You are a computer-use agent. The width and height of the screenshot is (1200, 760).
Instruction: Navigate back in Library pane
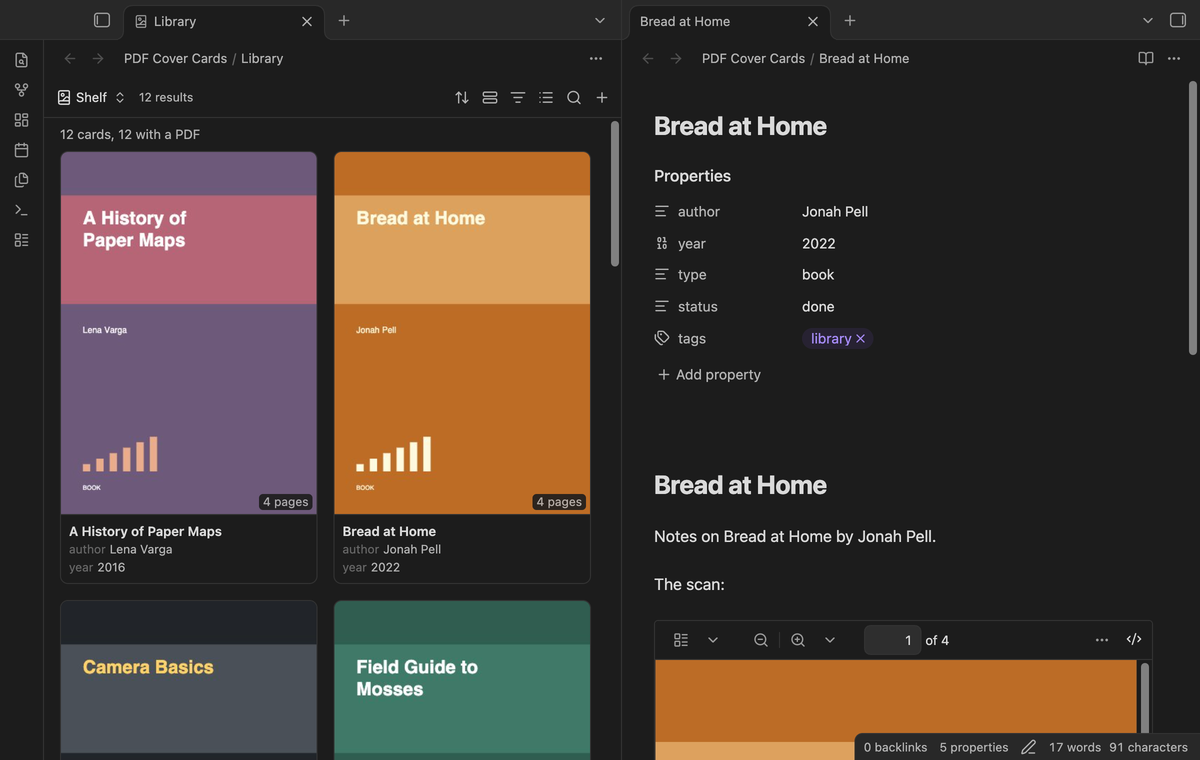point(70,58)
